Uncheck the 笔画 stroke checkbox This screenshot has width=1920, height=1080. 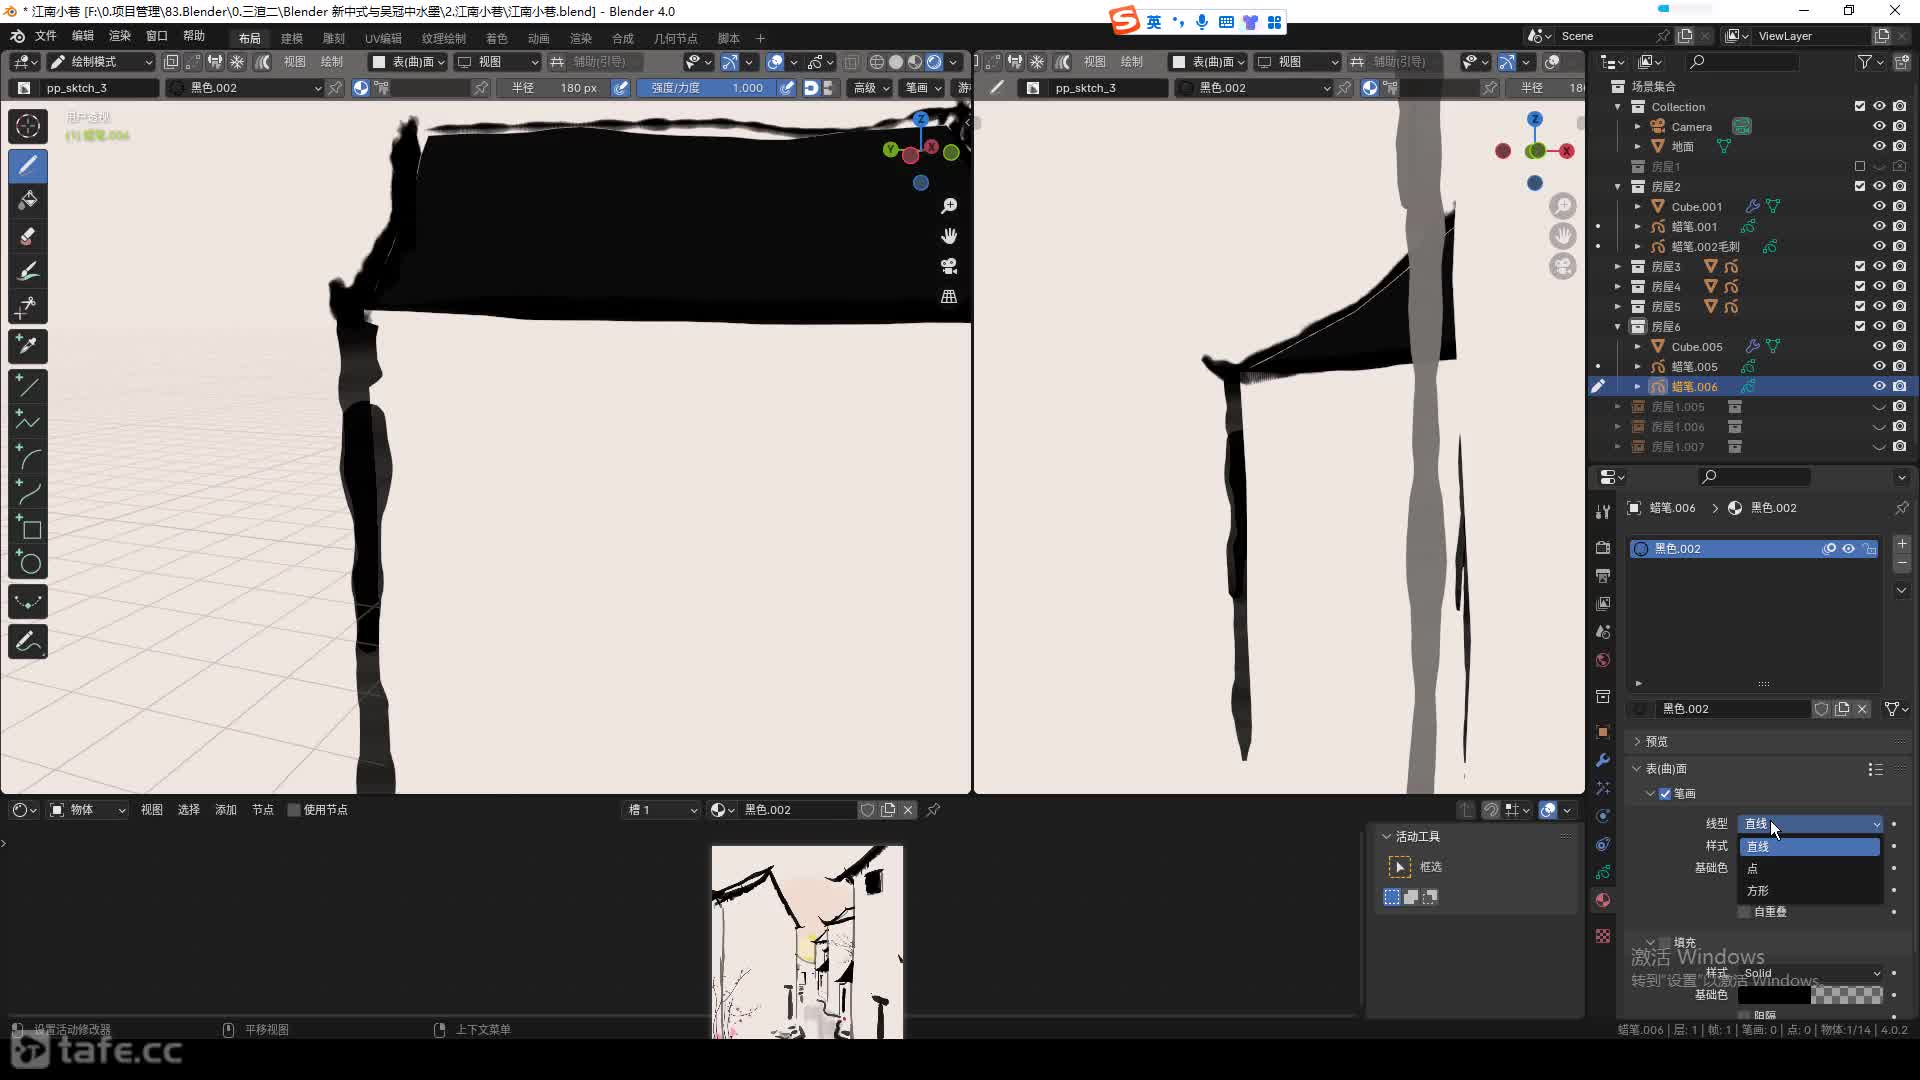click(1665, 794)
